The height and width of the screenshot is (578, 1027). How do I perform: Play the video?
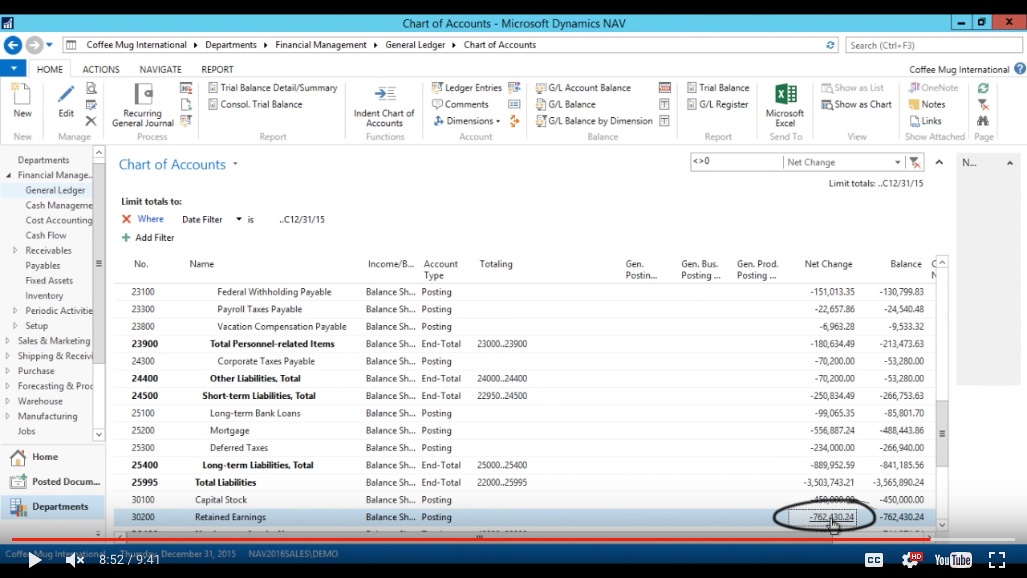click(34, 560)
